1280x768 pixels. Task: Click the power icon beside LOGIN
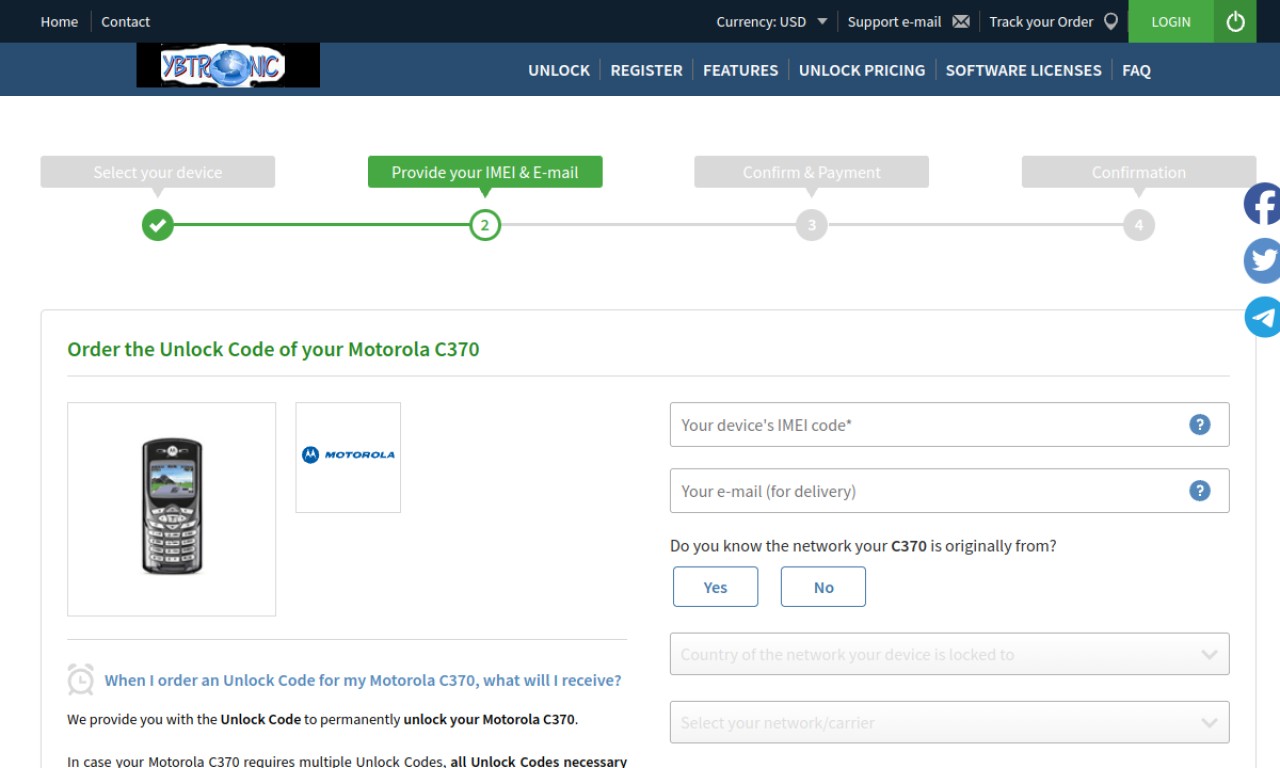[1235, 21]
